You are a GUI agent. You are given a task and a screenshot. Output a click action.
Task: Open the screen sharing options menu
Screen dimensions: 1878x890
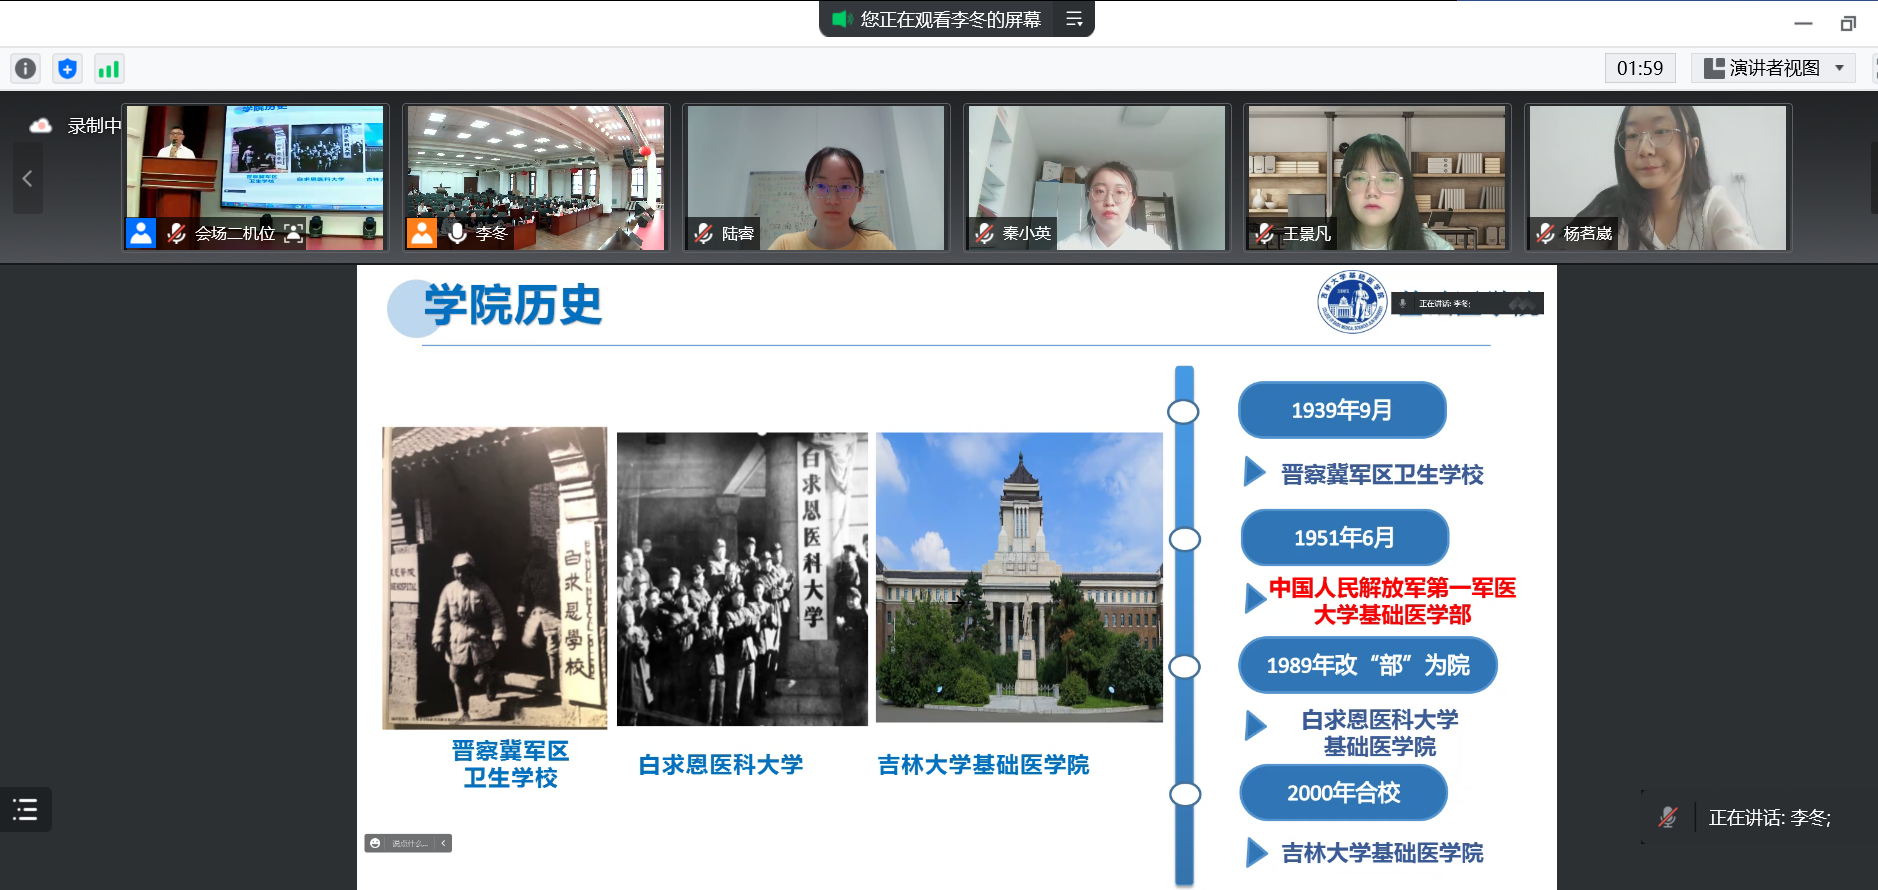coord(1074,19)
